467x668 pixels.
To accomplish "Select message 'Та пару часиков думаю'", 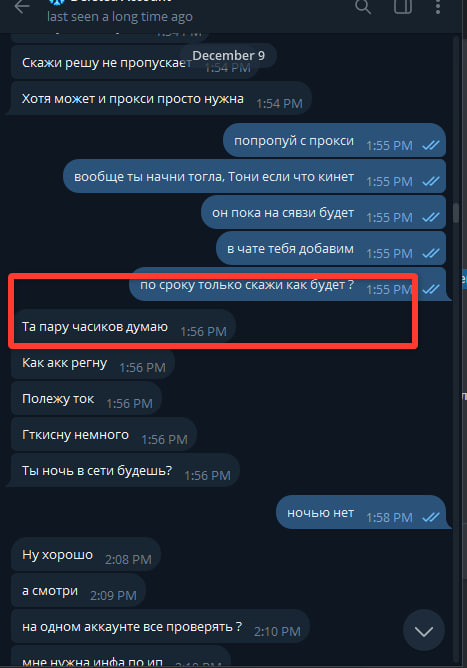I will [124, 327].
